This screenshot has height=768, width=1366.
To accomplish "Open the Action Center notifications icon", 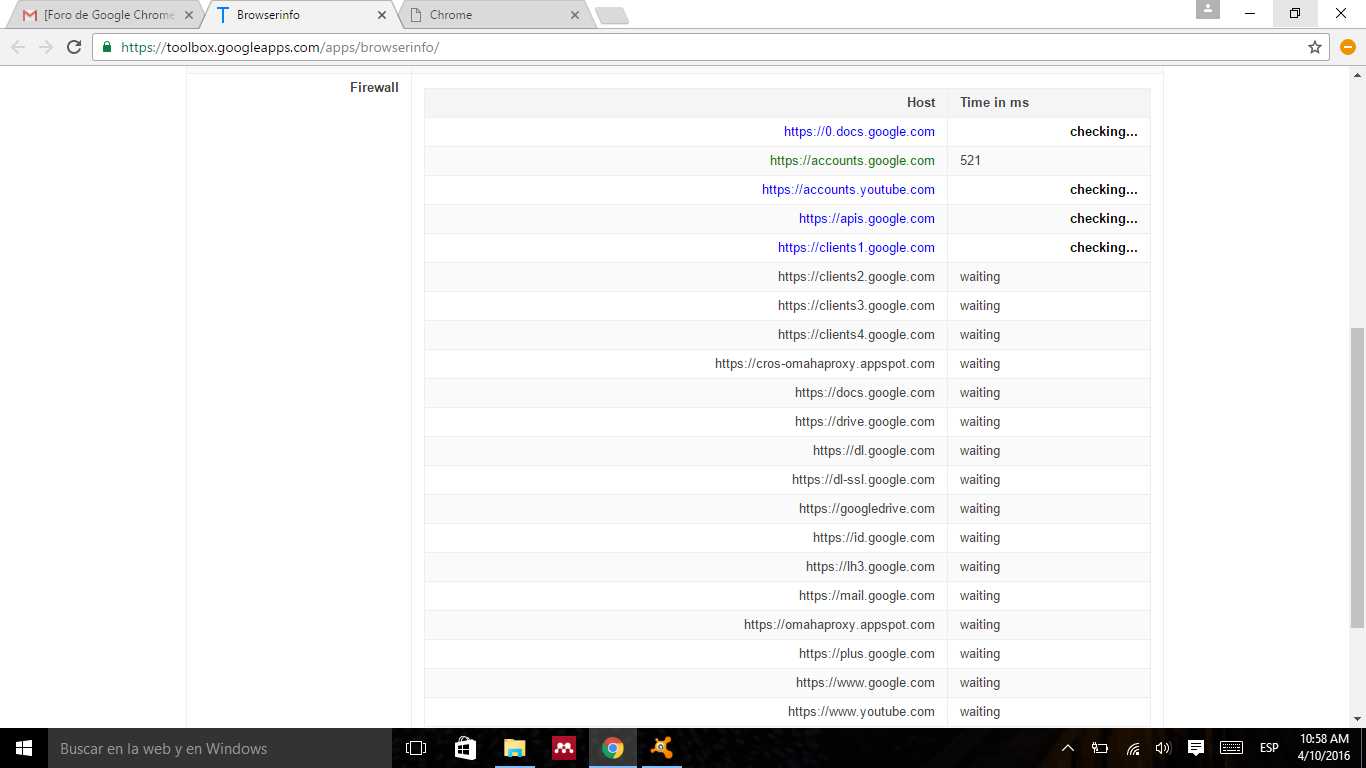I will point(1195,748).
